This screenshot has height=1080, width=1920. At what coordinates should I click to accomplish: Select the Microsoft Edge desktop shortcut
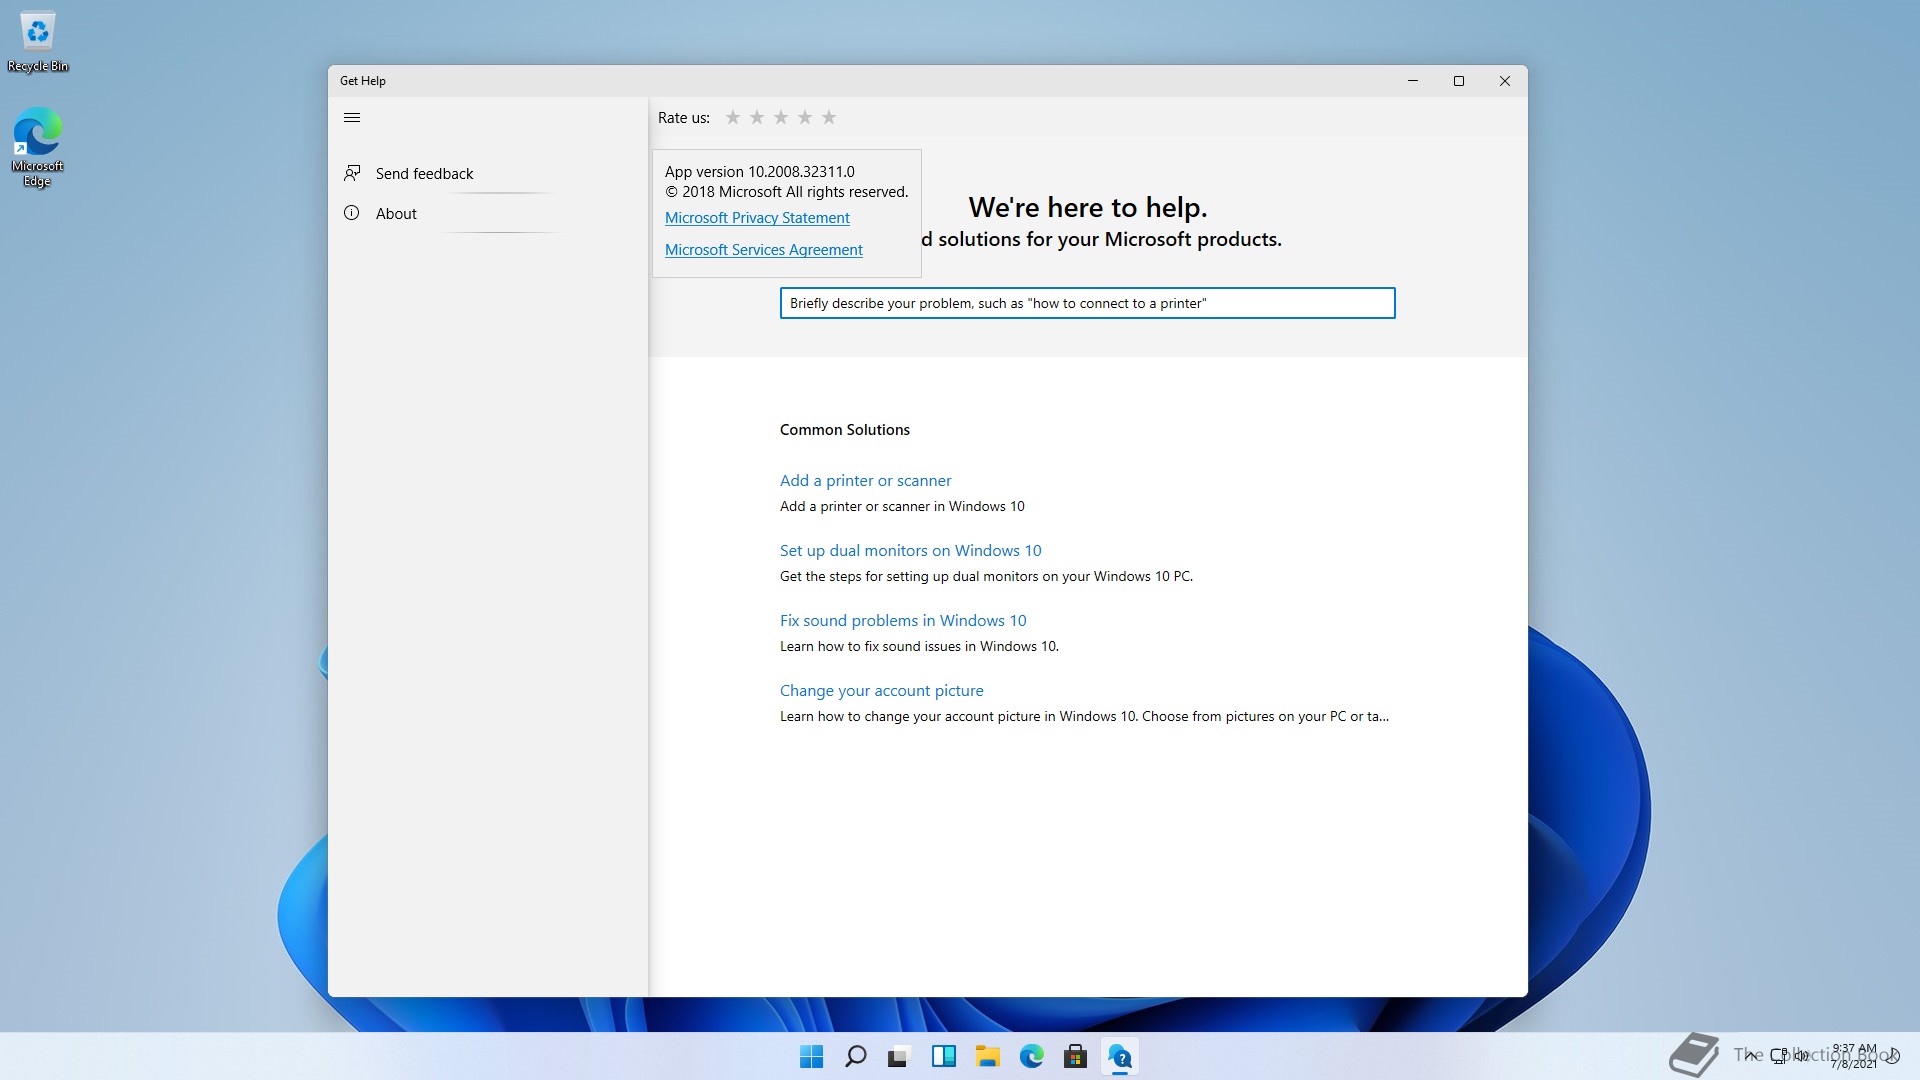(38, 147)
